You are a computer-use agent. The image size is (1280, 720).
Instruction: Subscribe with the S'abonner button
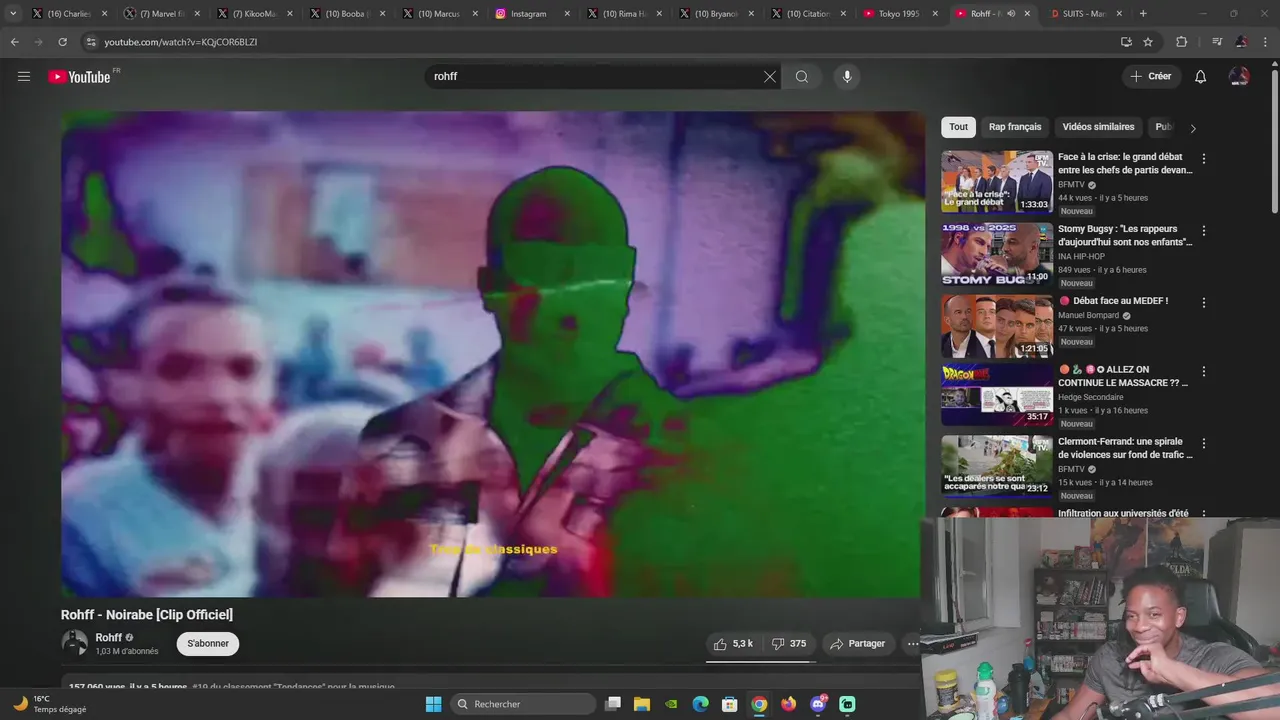pos(208,644)
